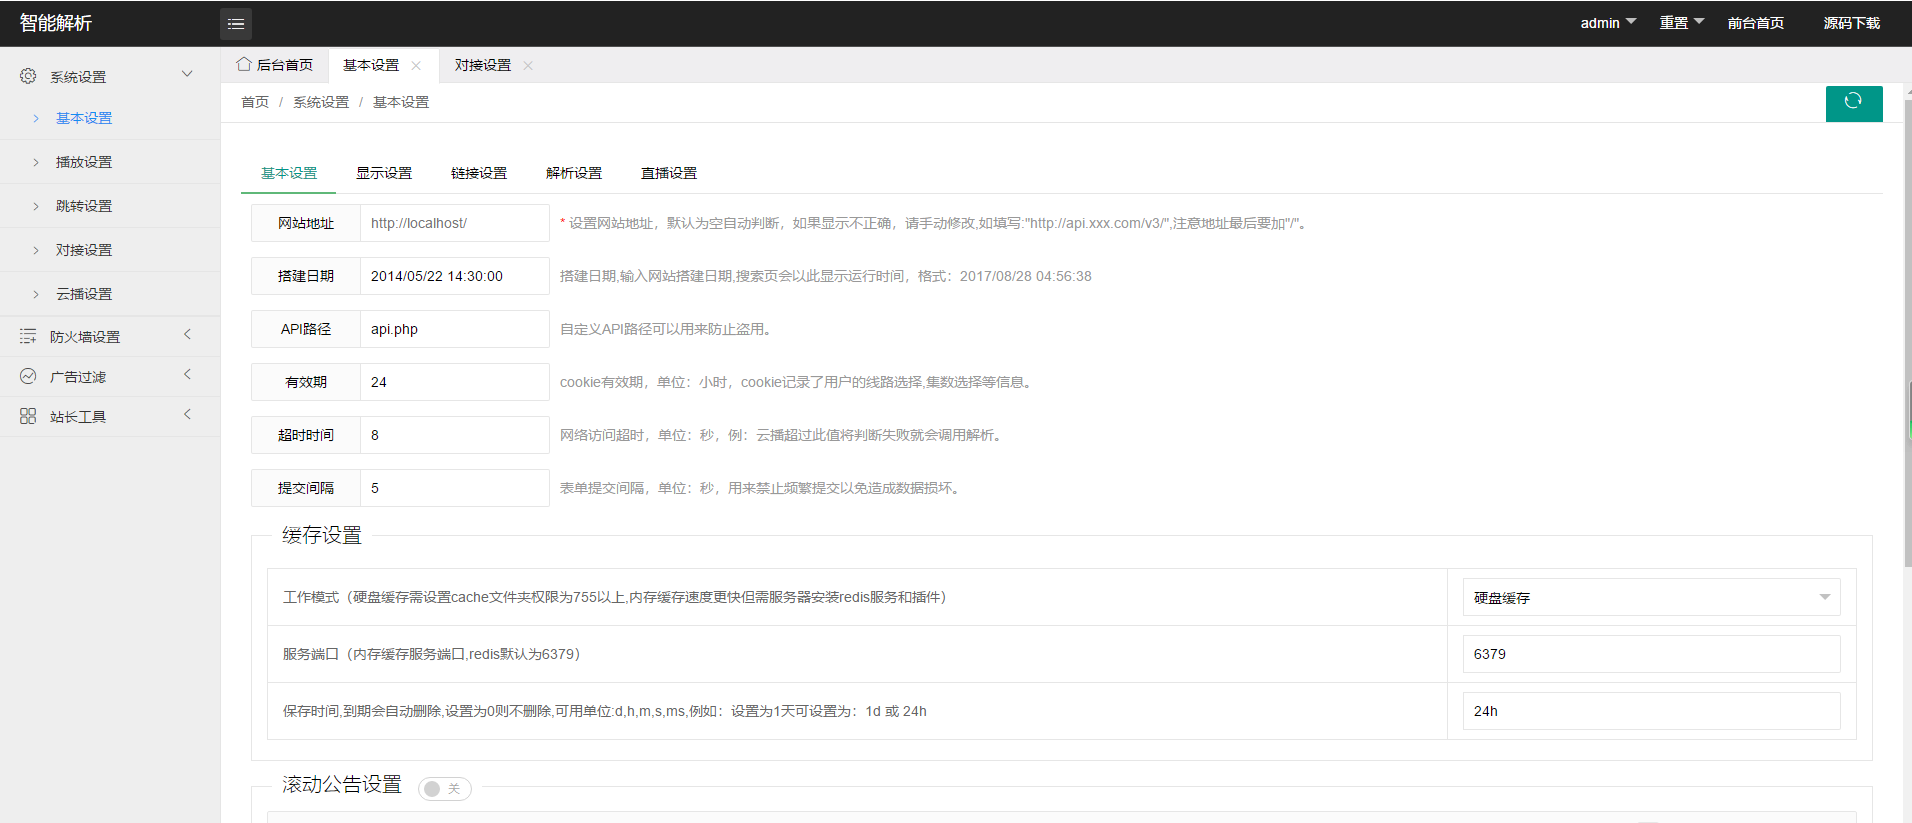Click the arrow beside 云播设置
Viewport: 1912px width, 823px height.
click(36, 294)
